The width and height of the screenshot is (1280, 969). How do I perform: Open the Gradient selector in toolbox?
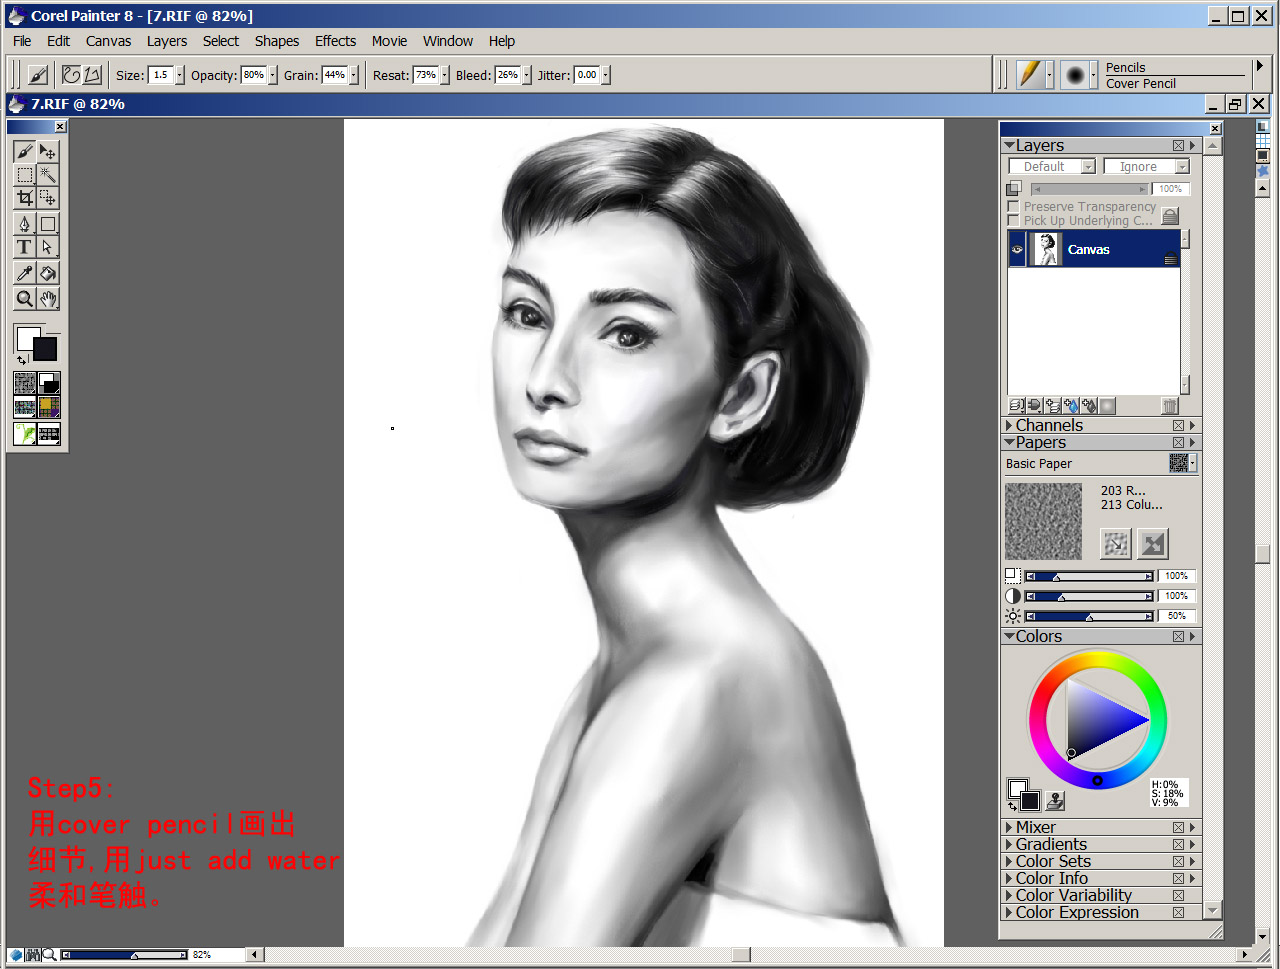pos(49,383)
